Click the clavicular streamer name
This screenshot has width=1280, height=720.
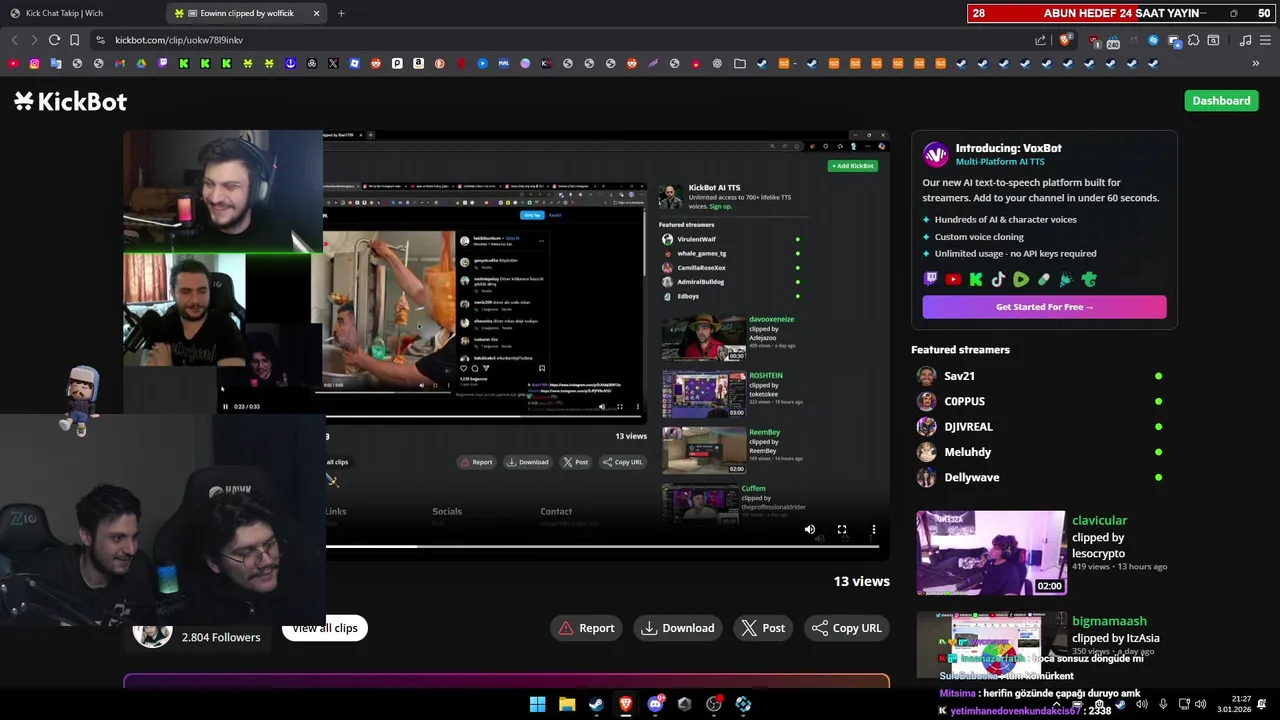coord(1099,520)
